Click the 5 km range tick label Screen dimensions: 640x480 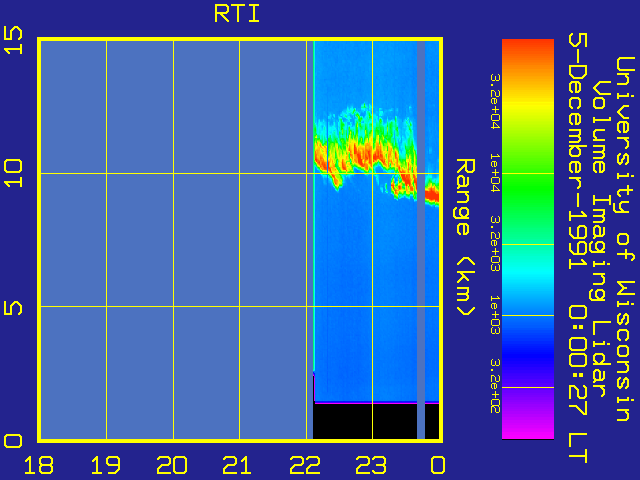[x=13, y=307]
